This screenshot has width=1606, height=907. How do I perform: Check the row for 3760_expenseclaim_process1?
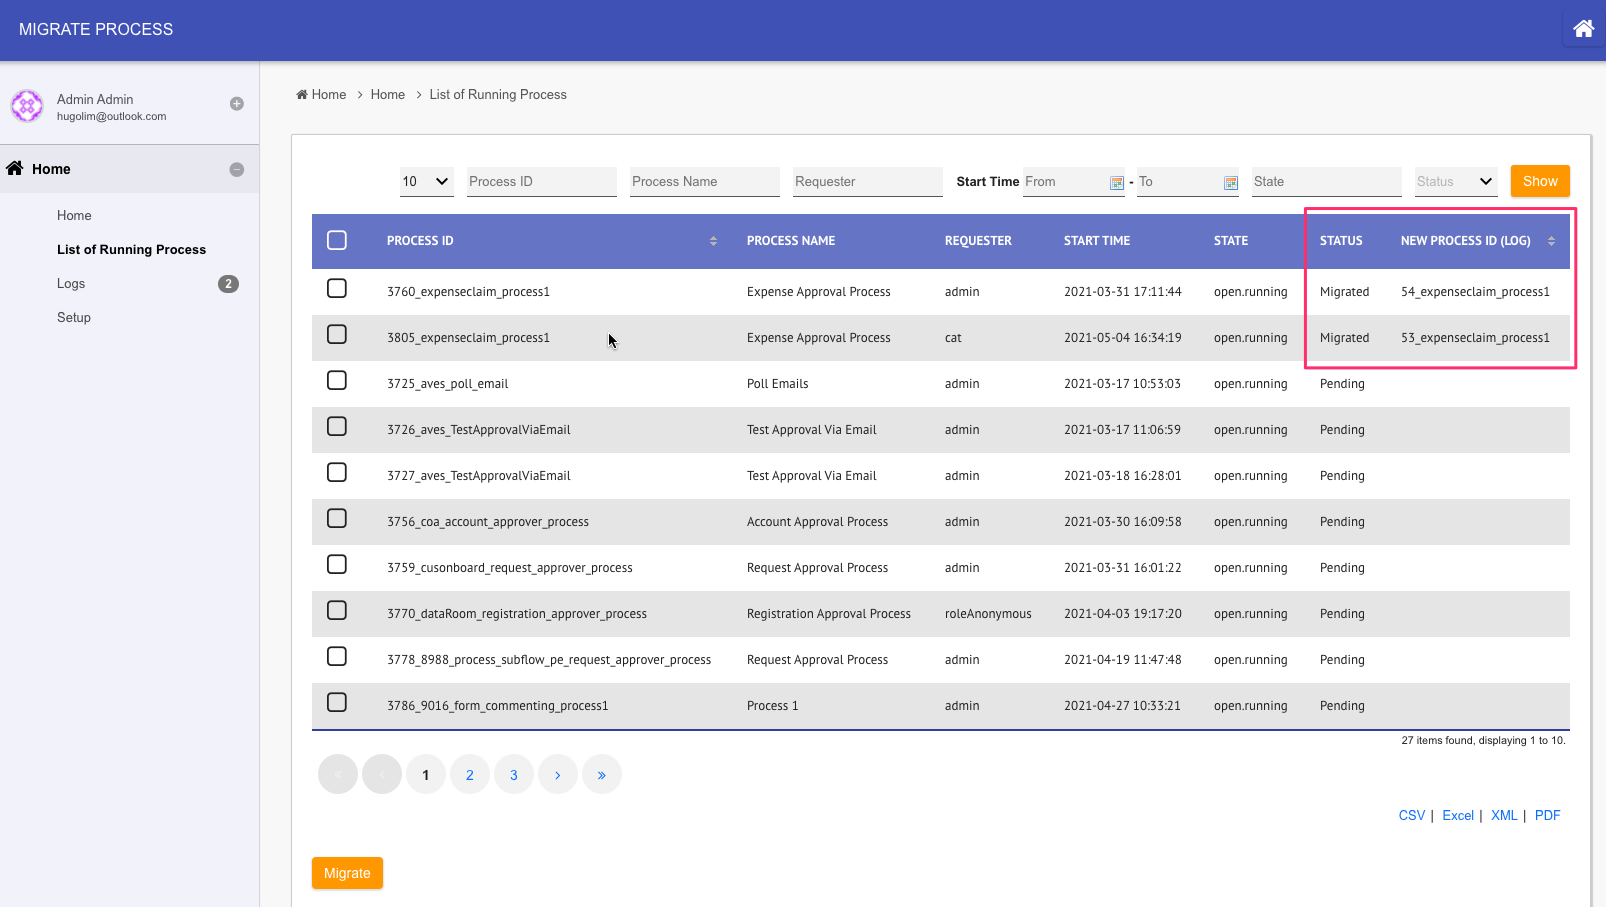(x=337, y=289)
